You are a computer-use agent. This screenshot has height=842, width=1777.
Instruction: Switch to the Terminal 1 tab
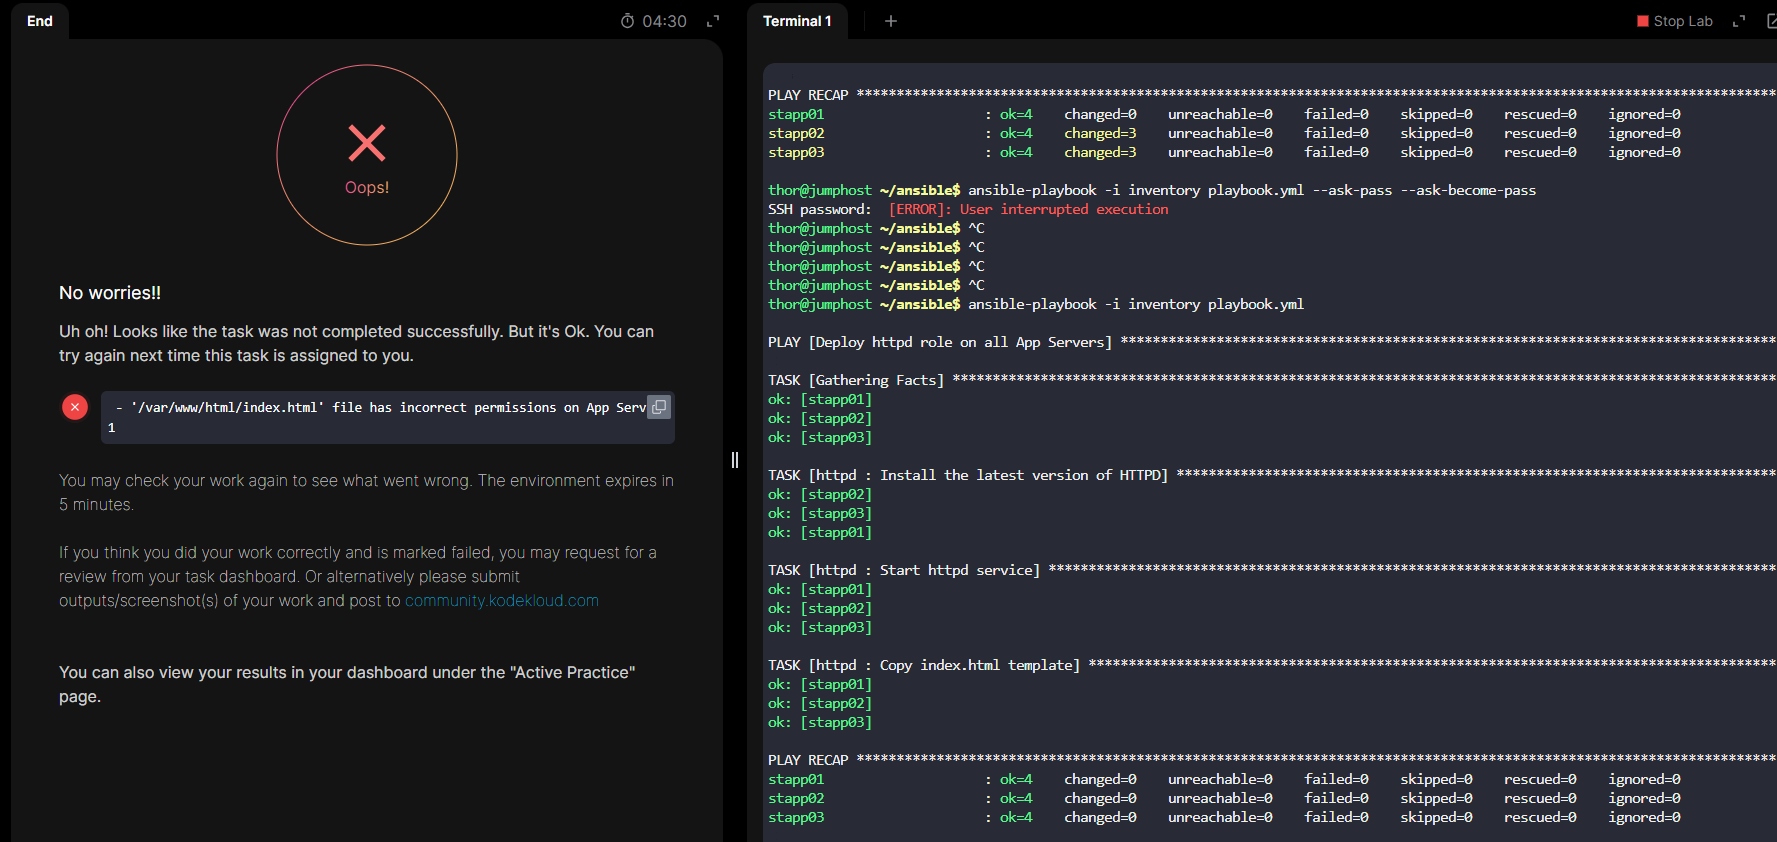pyautogui.click(x=797, y=21)
